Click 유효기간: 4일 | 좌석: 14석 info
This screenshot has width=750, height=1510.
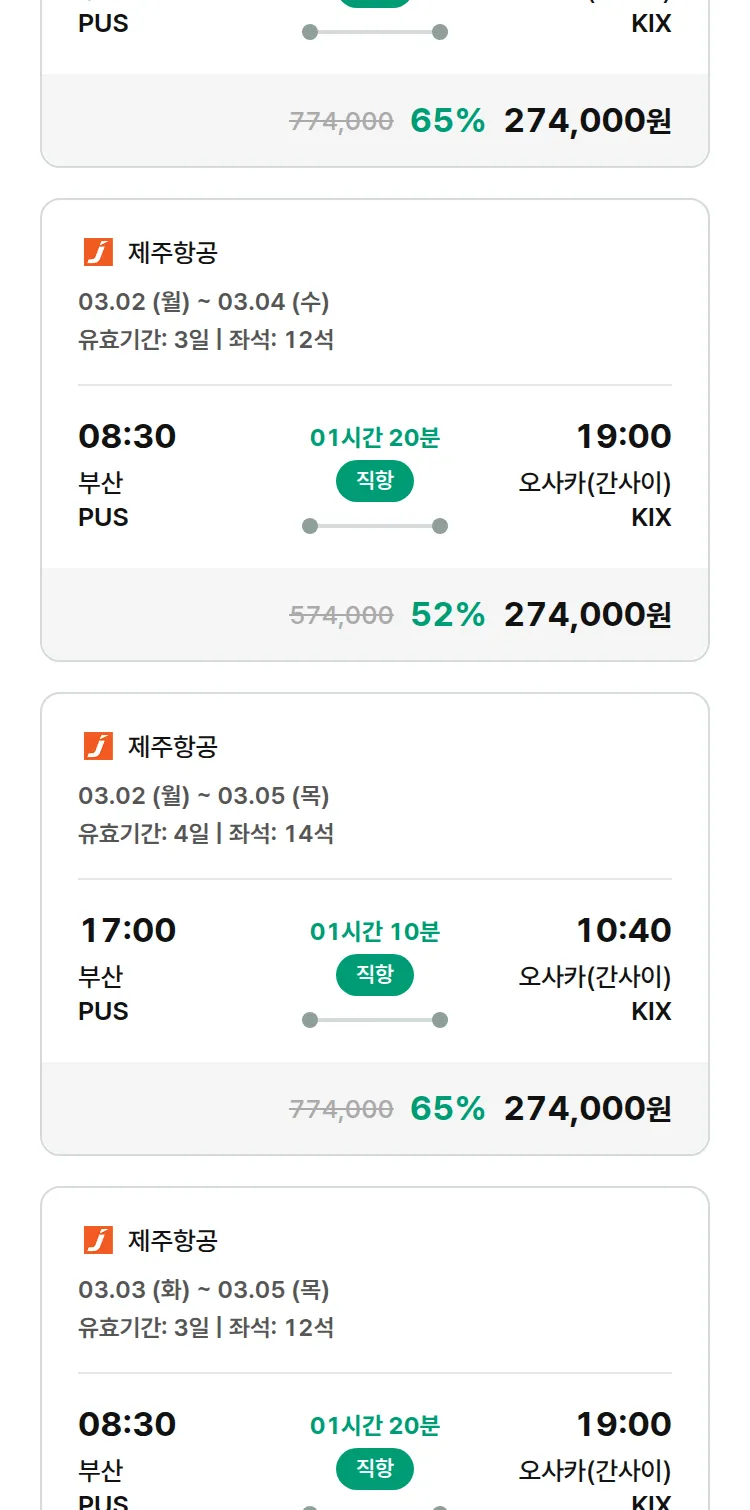tap(206, 833)
